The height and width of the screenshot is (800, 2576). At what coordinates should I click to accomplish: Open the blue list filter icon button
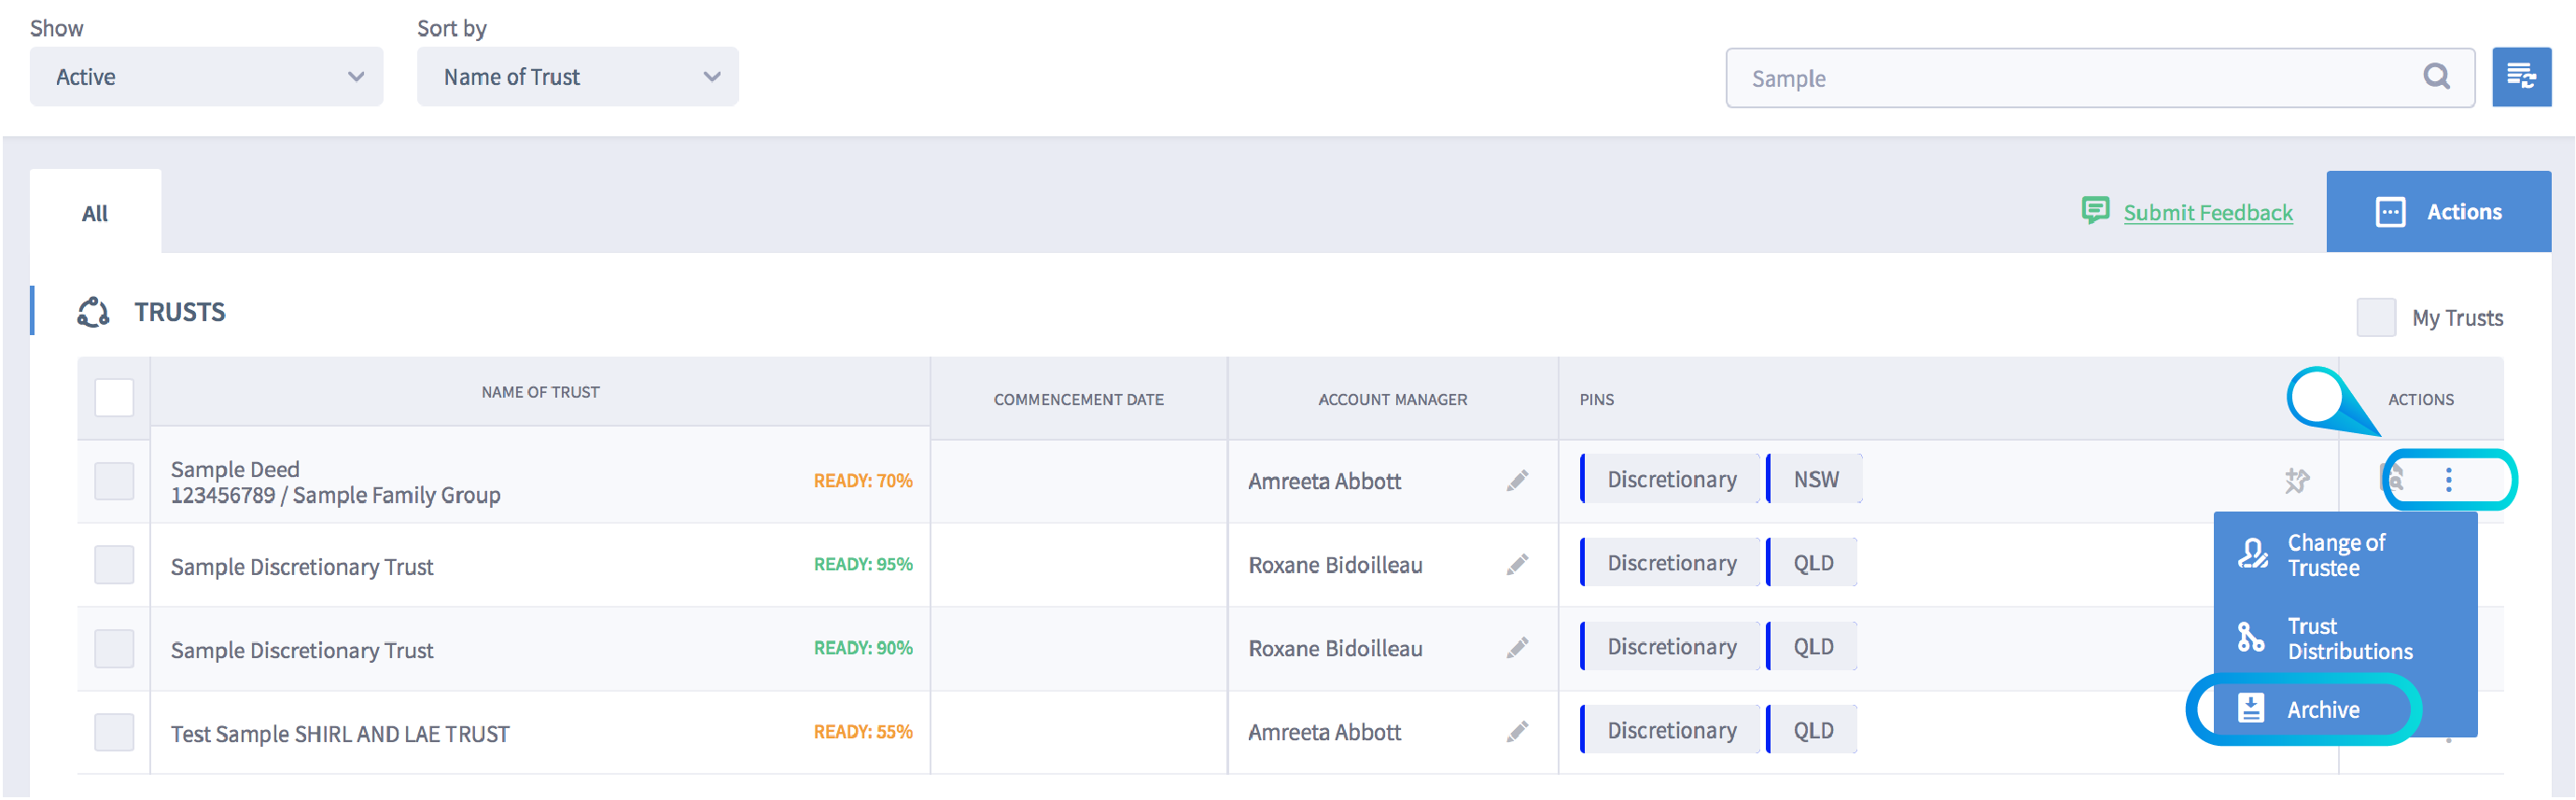click(2520, 76)
